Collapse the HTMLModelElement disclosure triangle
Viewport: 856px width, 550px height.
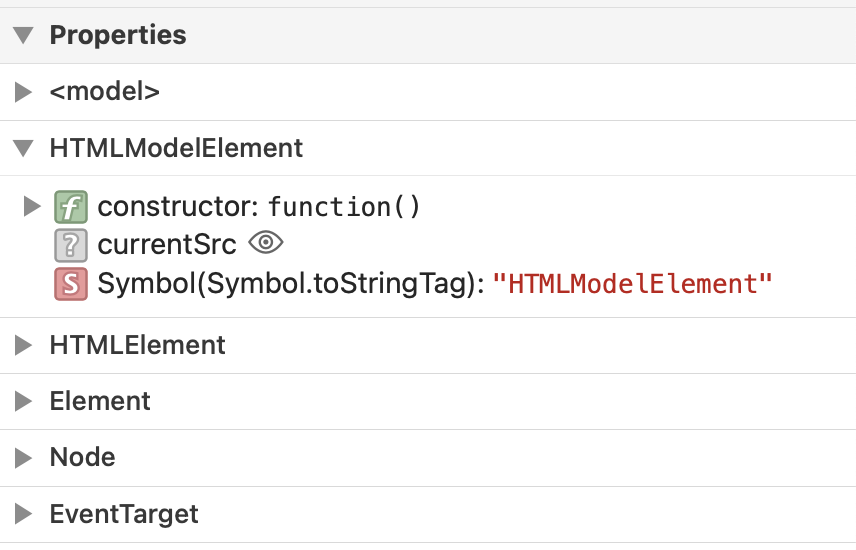[x=24, y=149]
